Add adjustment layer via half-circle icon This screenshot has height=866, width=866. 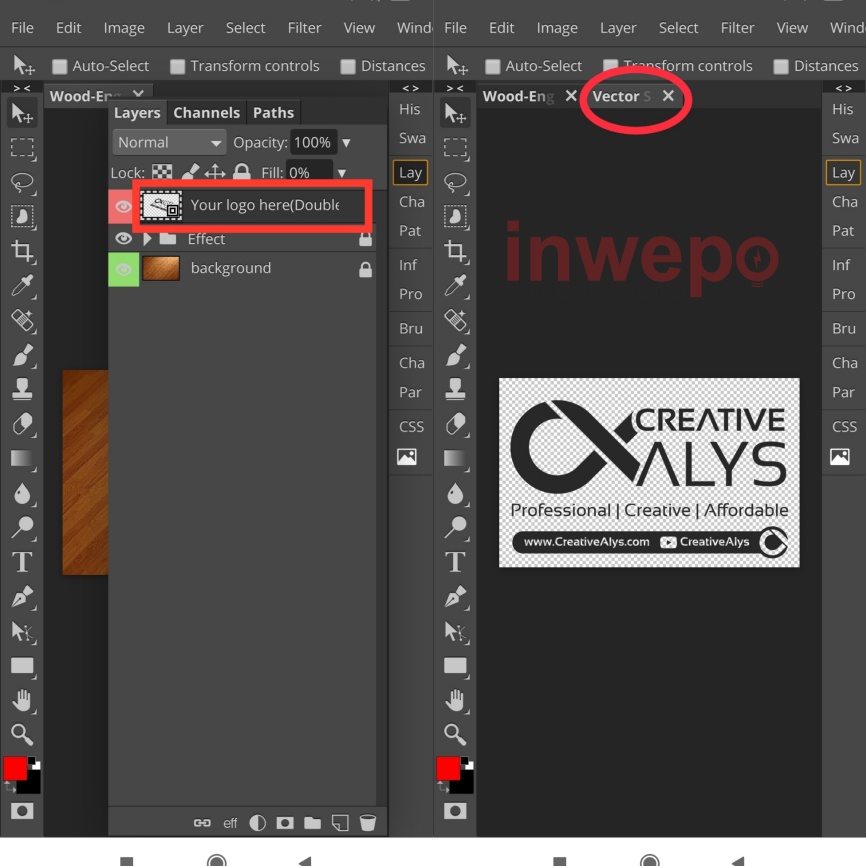coord(257,823)
